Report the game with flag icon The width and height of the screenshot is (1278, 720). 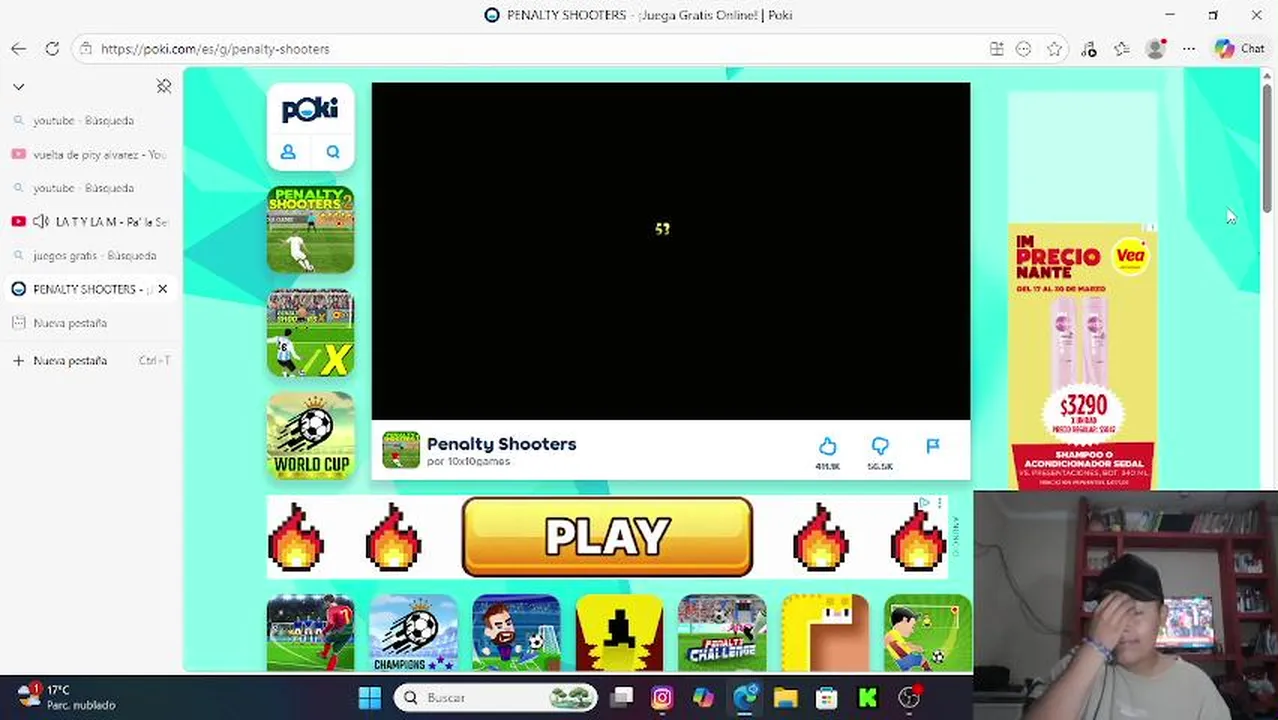(933, 446)
